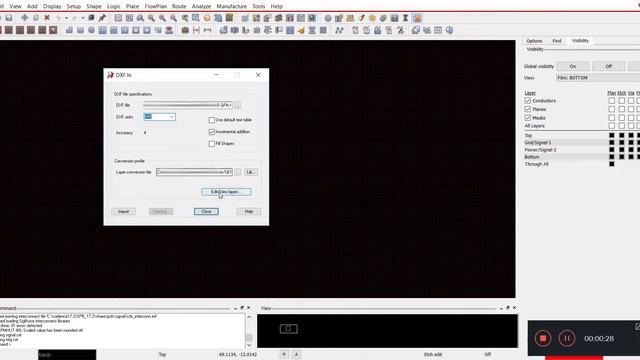Screen dimensions: 640x360
Task: Select the Copy tool icon
Action: (x=36, y=18)
